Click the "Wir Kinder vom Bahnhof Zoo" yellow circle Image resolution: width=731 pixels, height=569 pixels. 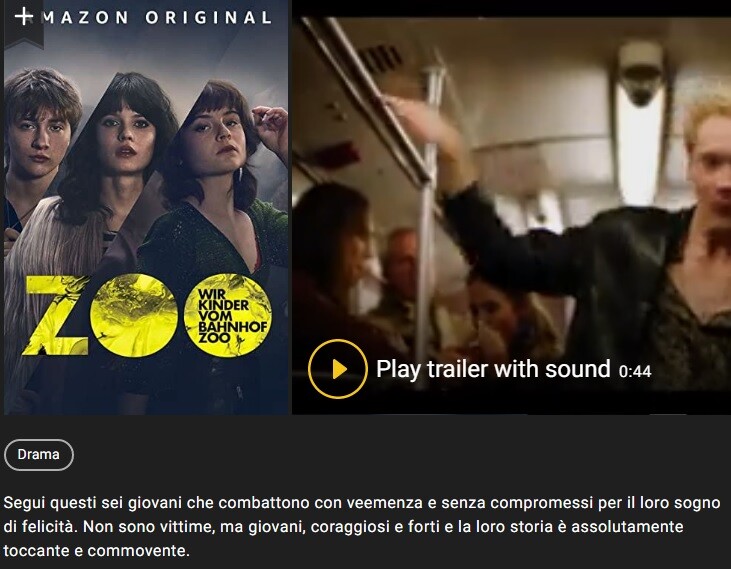tap(228, 315)
